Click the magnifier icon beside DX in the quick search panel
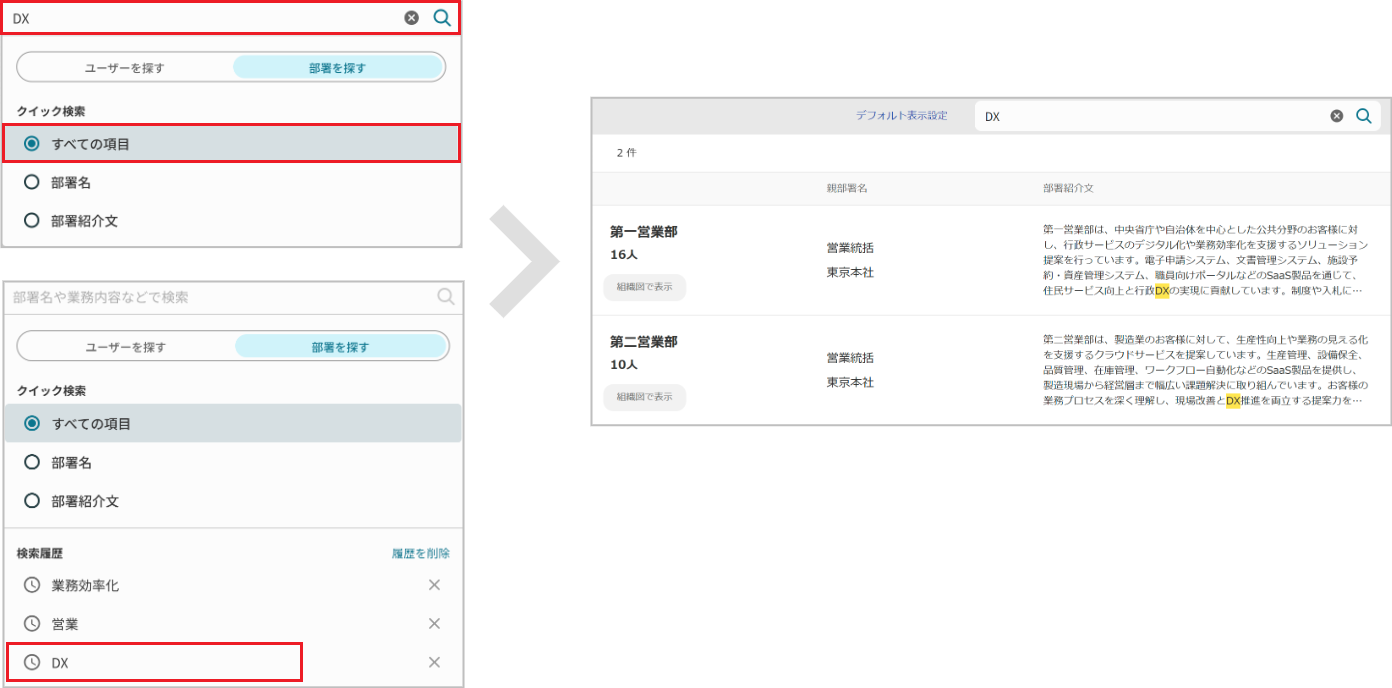 tap(442, 18)
